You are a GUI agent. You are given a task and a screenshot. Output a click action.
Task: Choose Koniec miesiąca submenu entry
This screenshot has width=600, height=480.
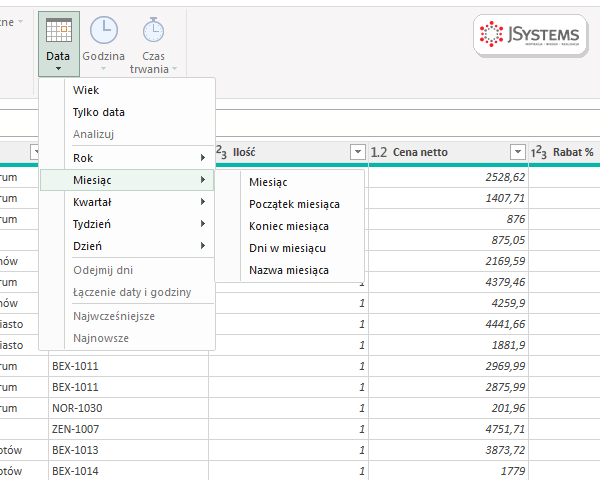click(x=290, y=226)
